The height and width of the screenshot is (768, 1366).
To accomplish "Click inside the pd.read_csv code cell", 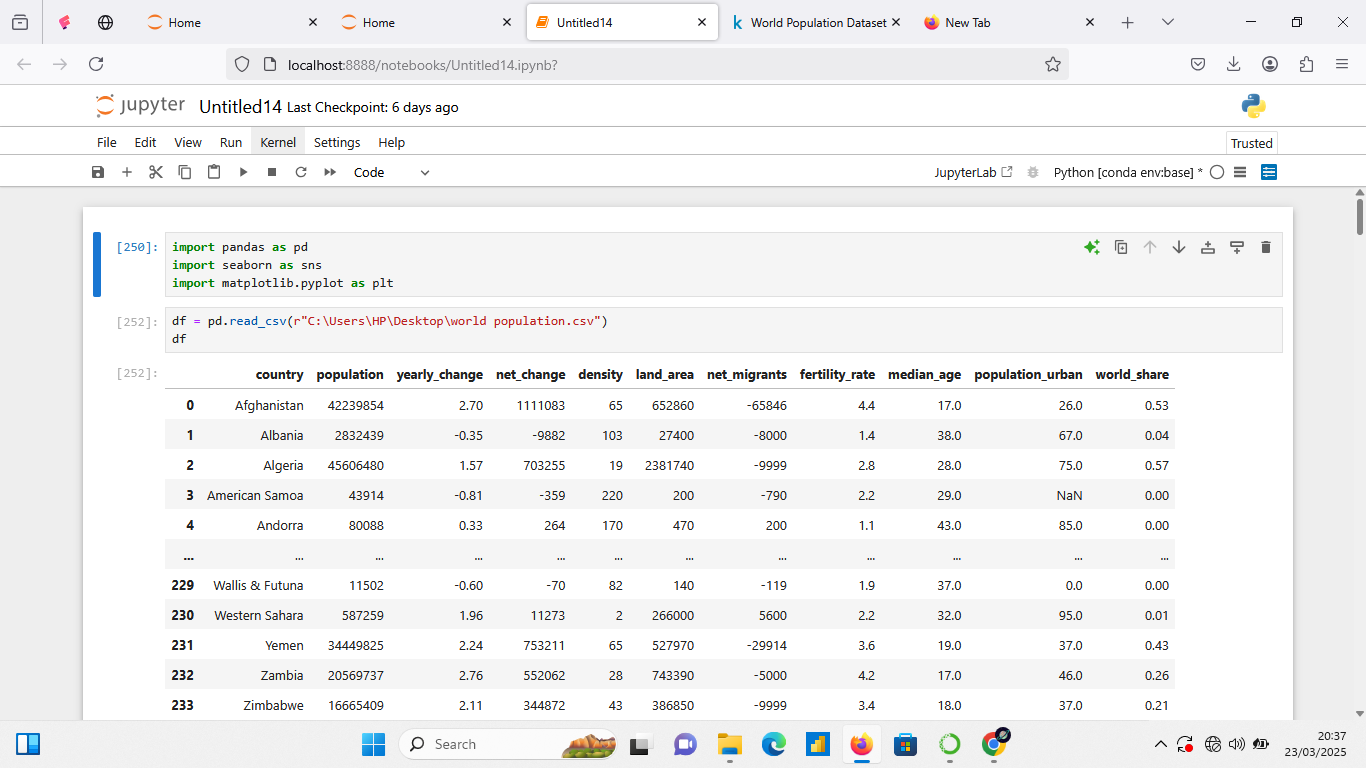I will (x=723, y=330).
